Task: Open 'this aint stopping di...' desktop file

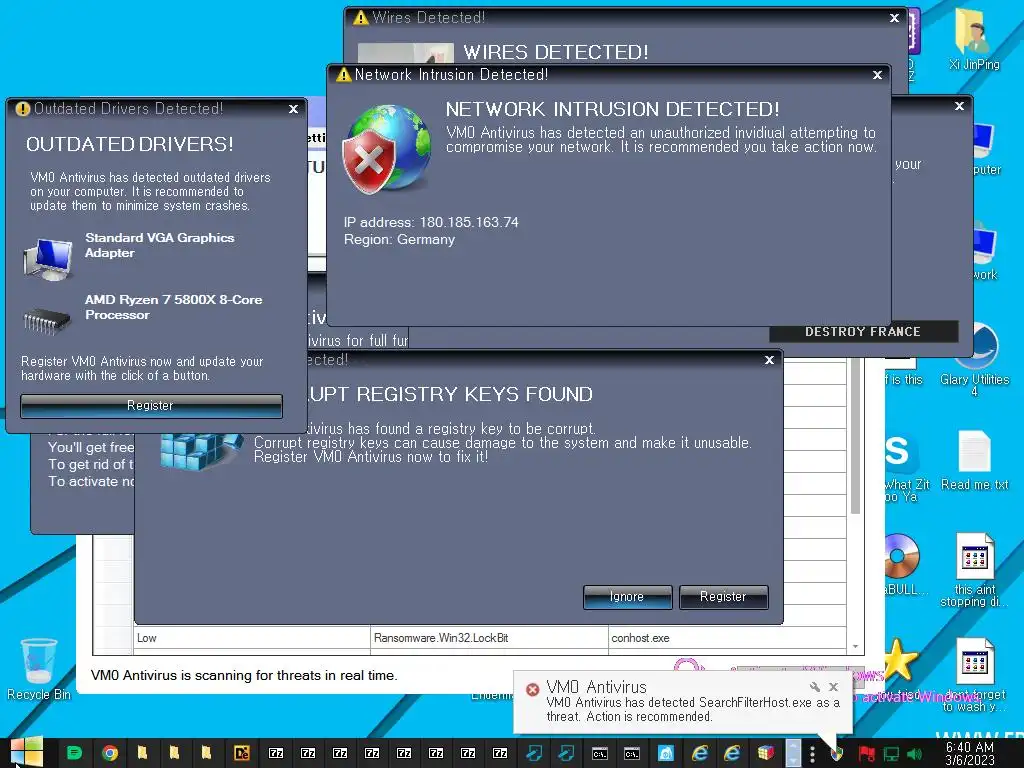Action: pyautogui.click(x=974, y=569)
